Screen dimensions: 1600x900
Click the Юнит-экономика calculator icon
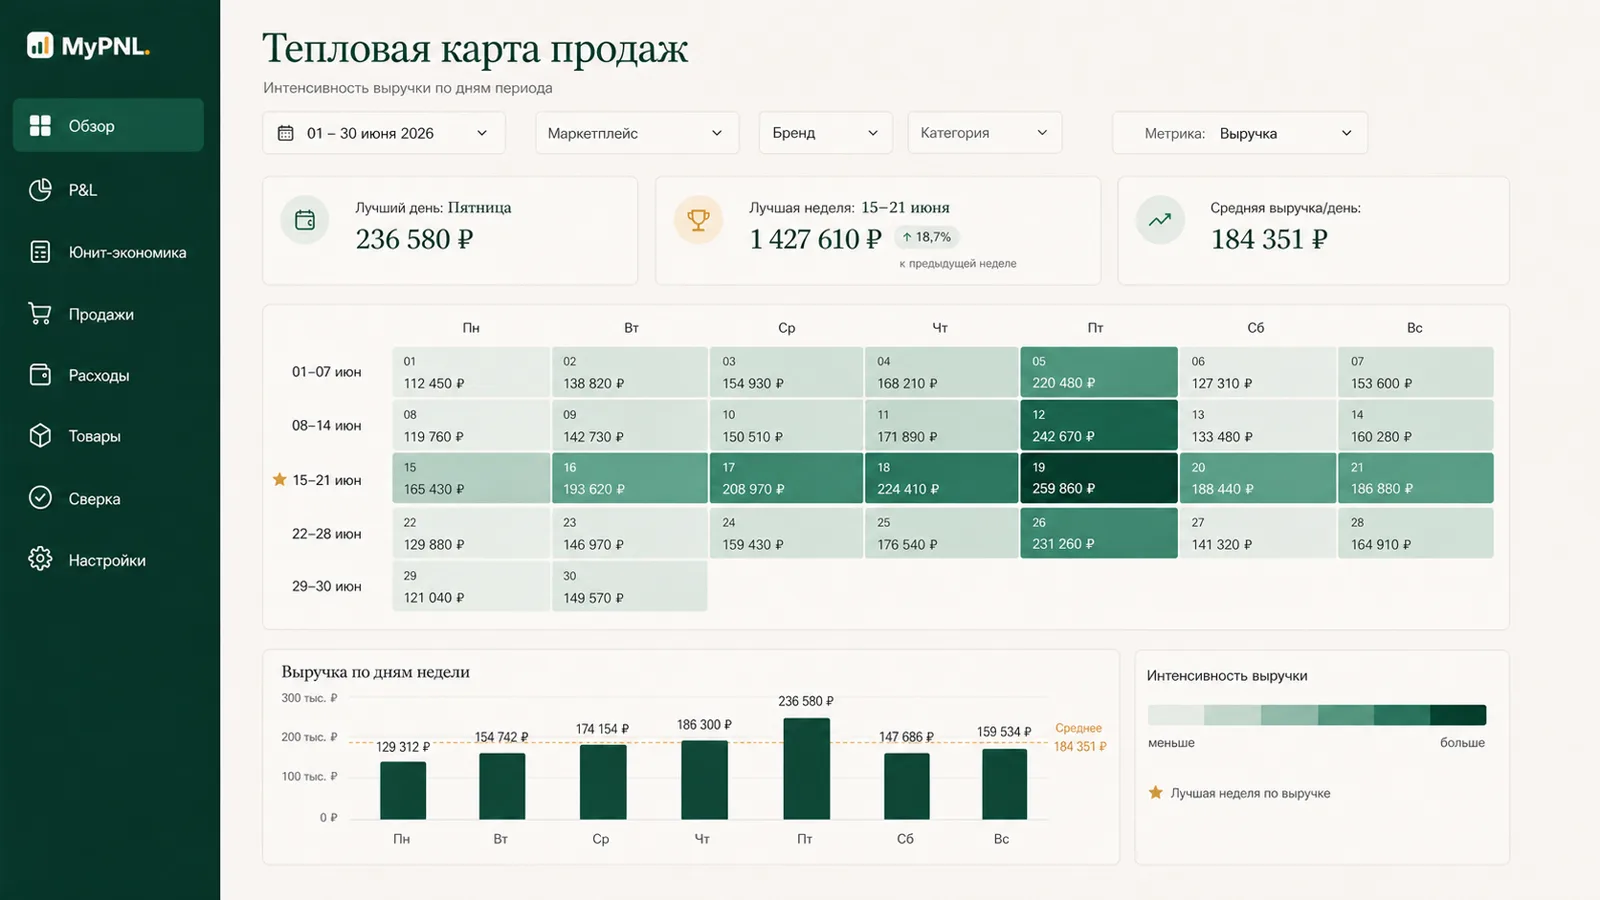40,252
